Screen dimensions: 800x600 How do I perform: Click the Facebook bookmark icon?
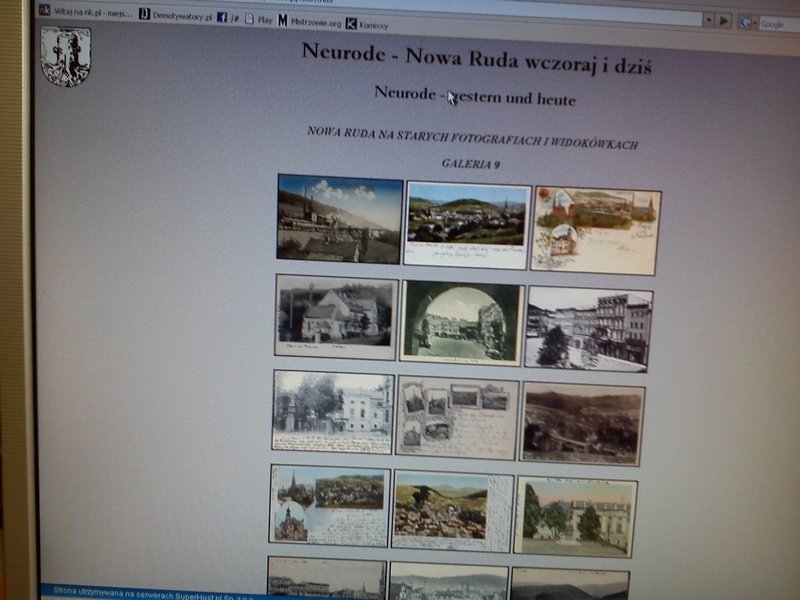222,17
